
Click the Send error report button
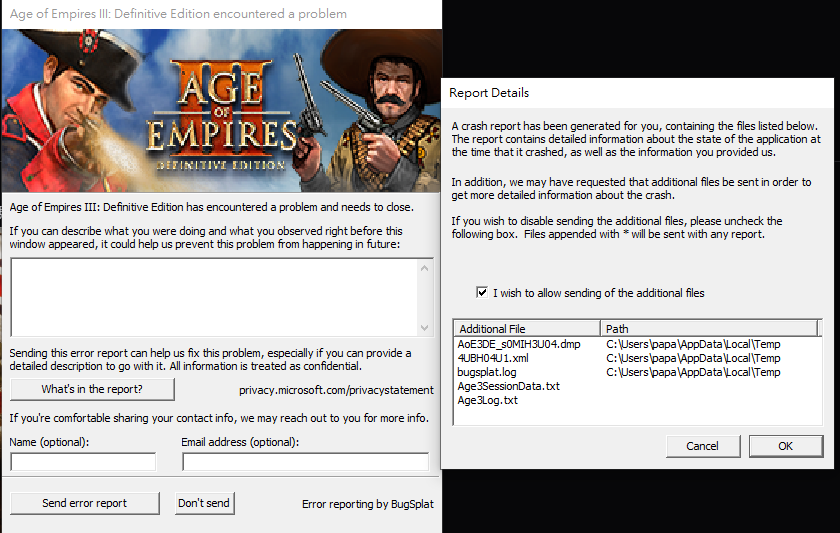[x=85, y=503]
